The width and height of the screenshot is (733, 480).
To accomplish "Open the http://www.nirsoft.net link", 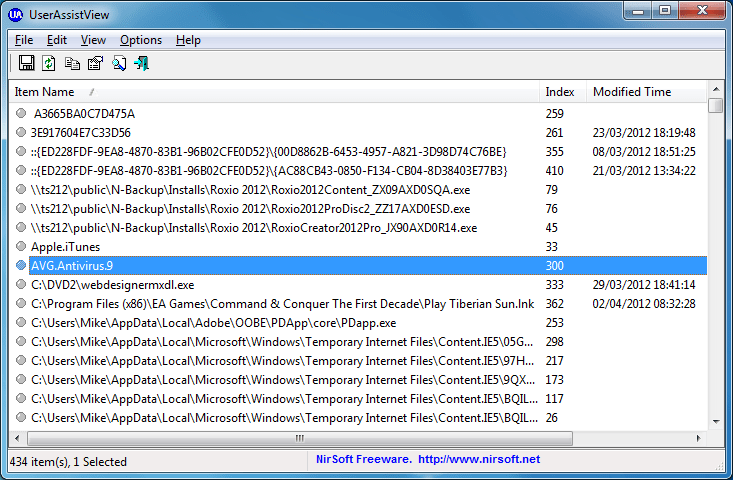I will click(479, 459).
